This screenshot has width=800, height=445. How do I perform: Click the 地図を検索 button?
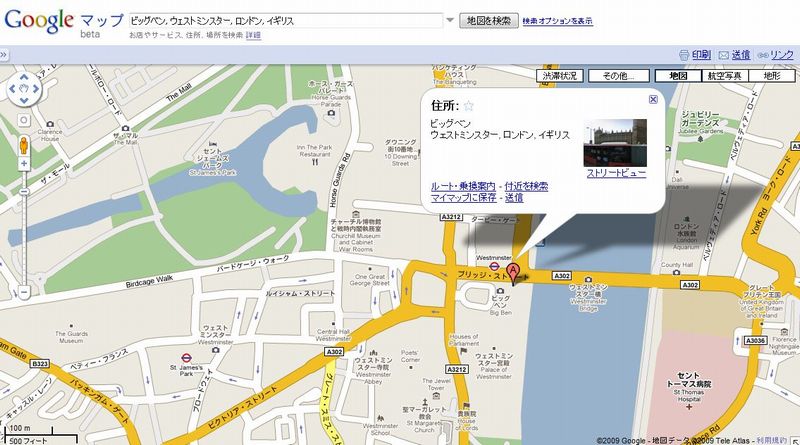(489, 21)
